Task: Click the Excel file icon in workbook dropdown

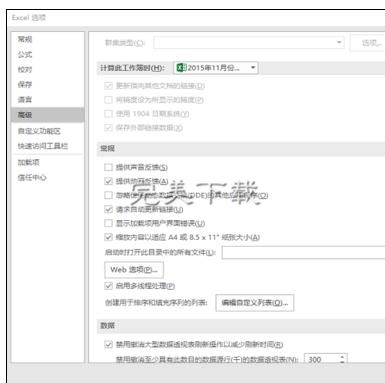Action: click(181, 68)
